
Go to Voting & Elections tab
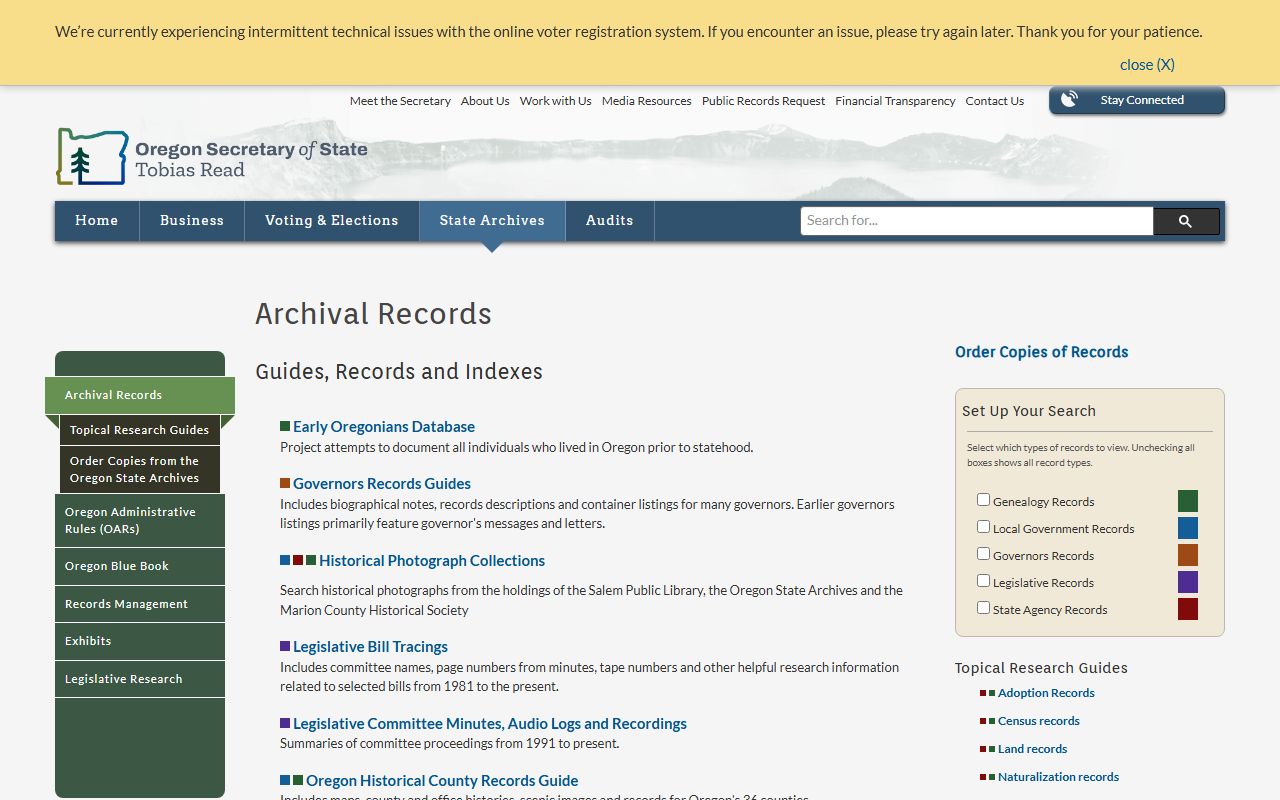click(332, 221)
